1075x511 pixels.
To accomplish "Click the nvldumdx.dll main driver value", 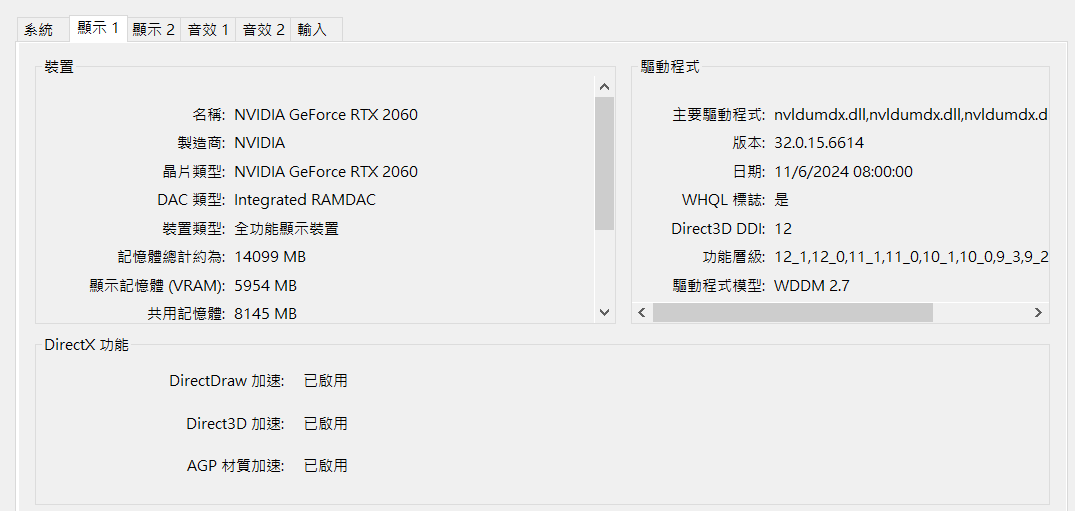I will click(x=910, y=115).
